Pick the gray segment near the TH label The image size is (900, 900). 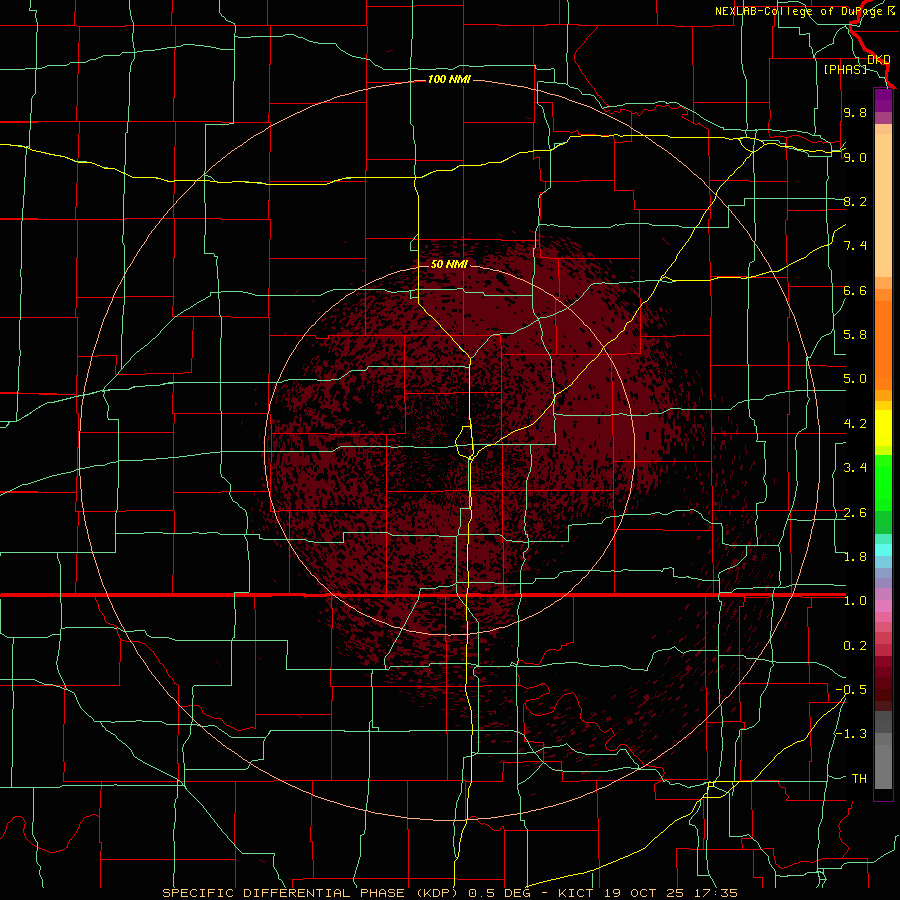pyautogui.click(x=883, y=766)
